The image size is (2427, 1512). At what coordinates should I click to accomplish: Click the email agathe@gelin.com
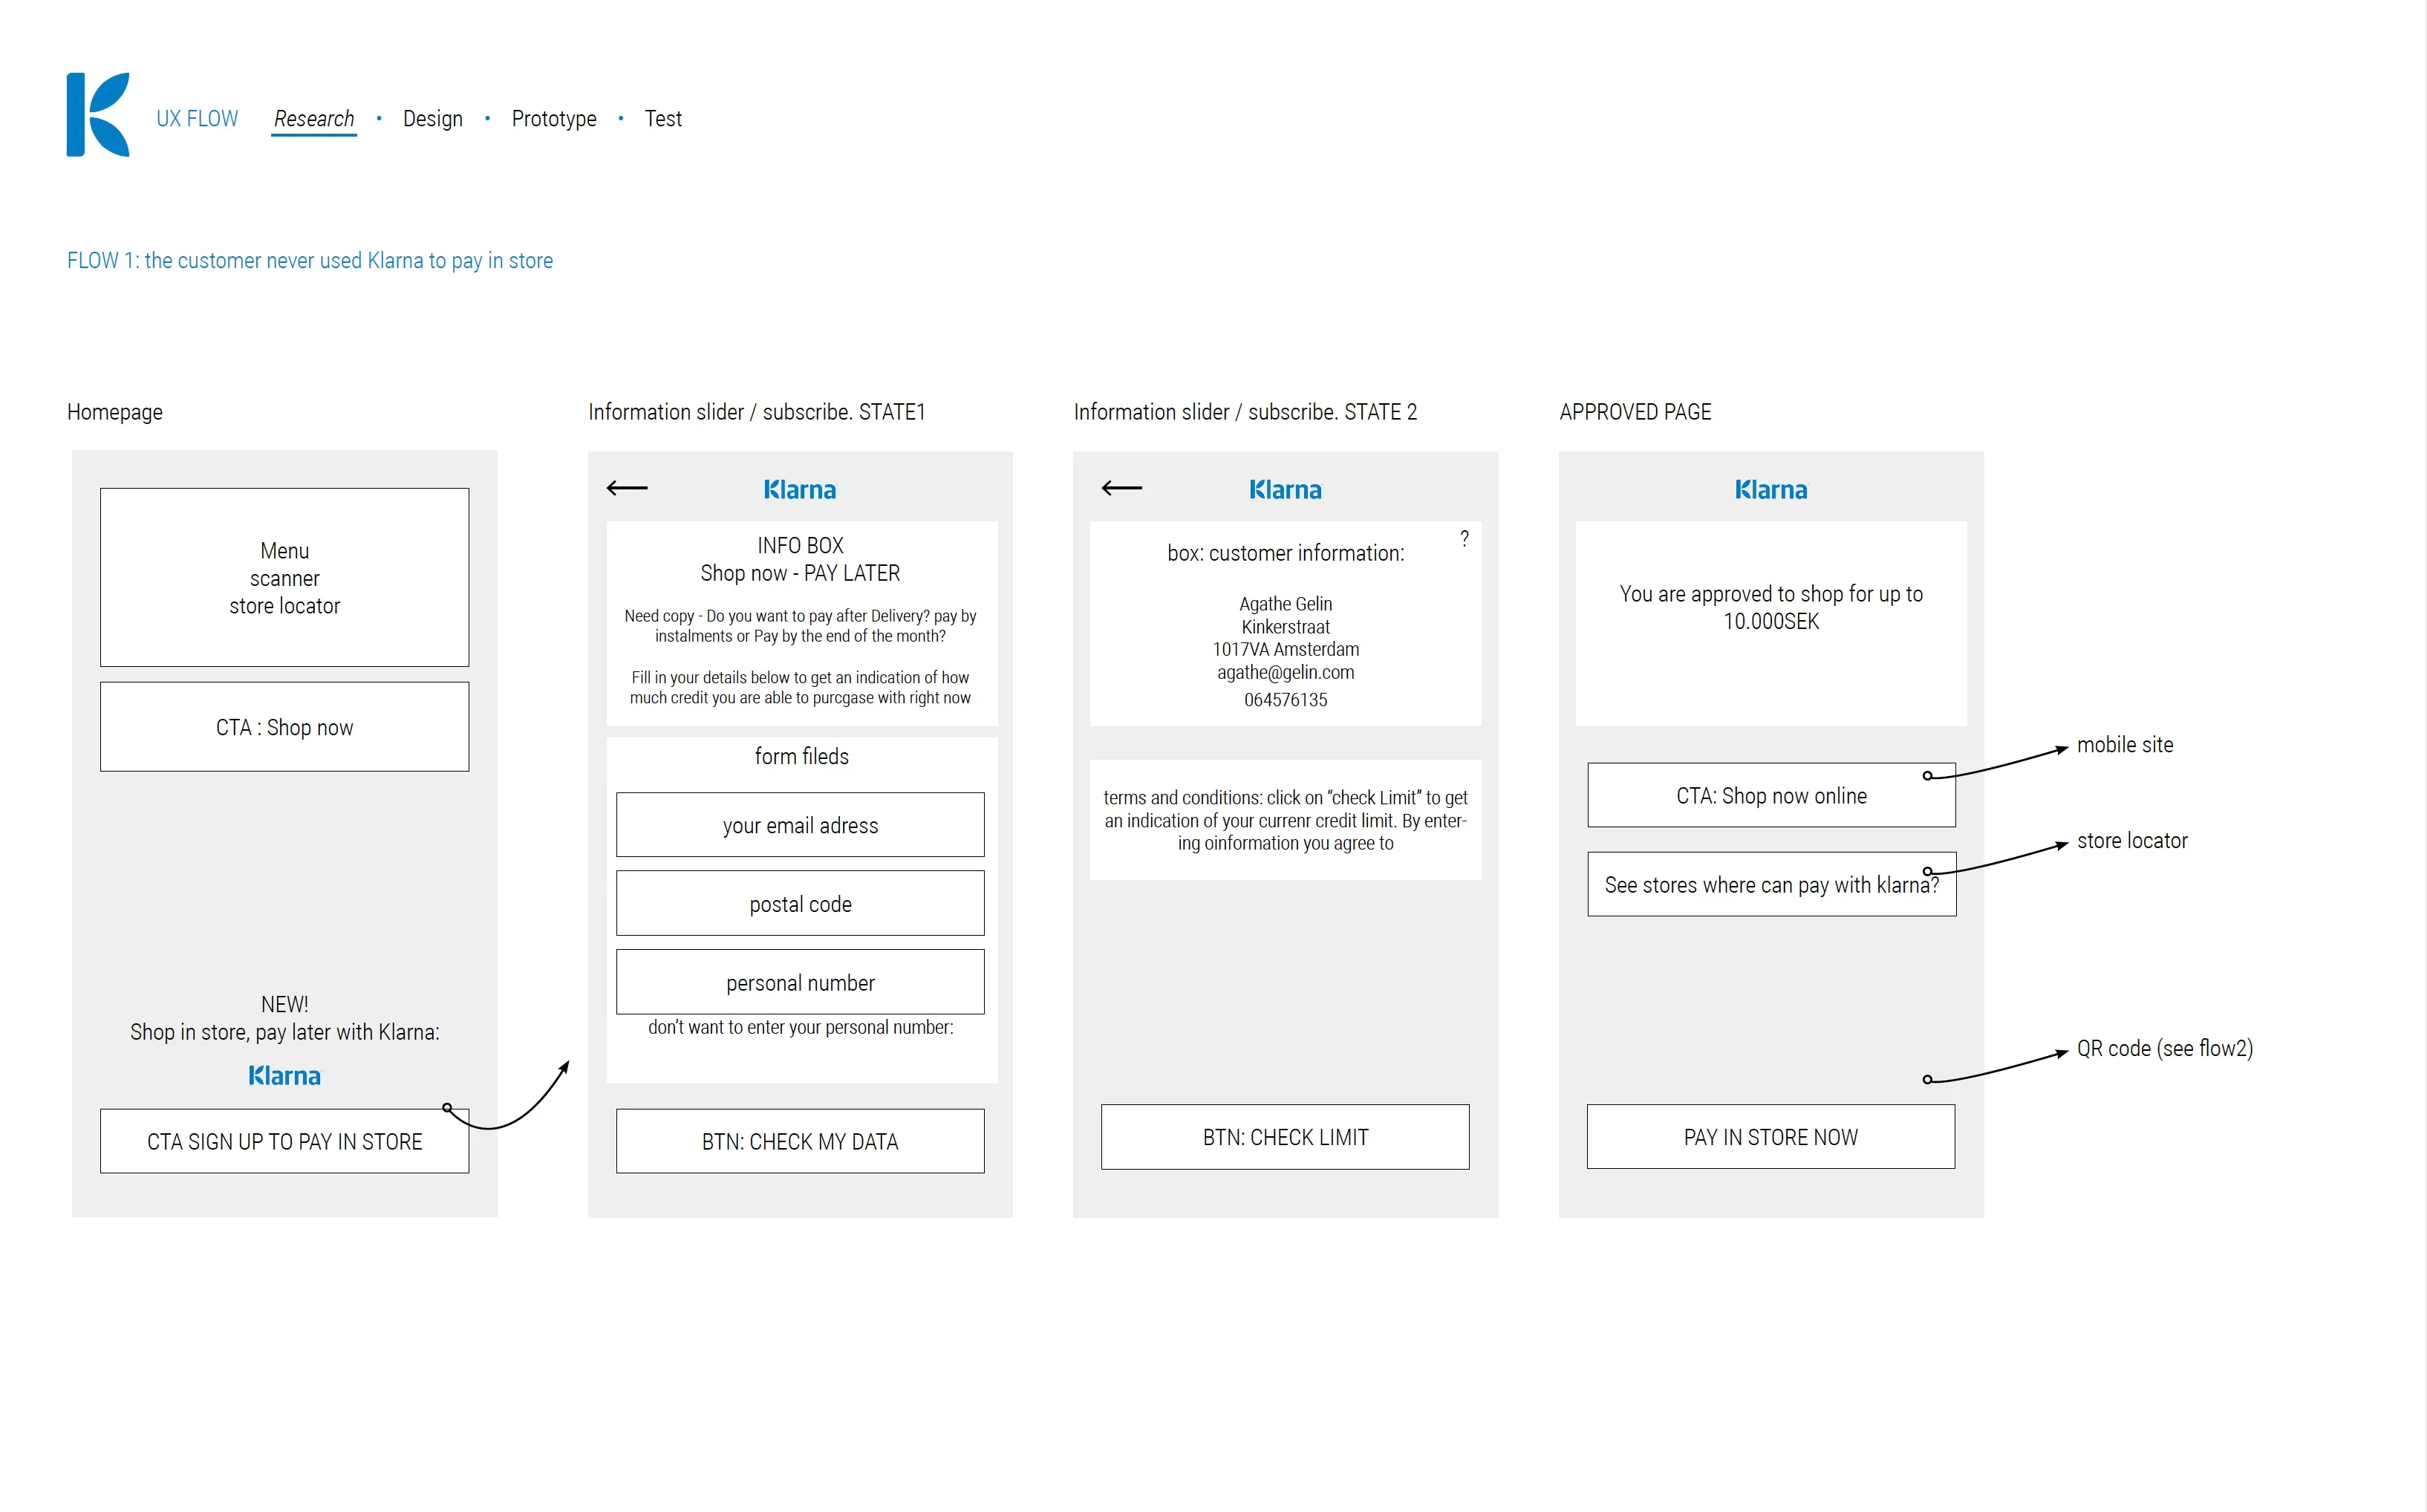pos(1285,673)
